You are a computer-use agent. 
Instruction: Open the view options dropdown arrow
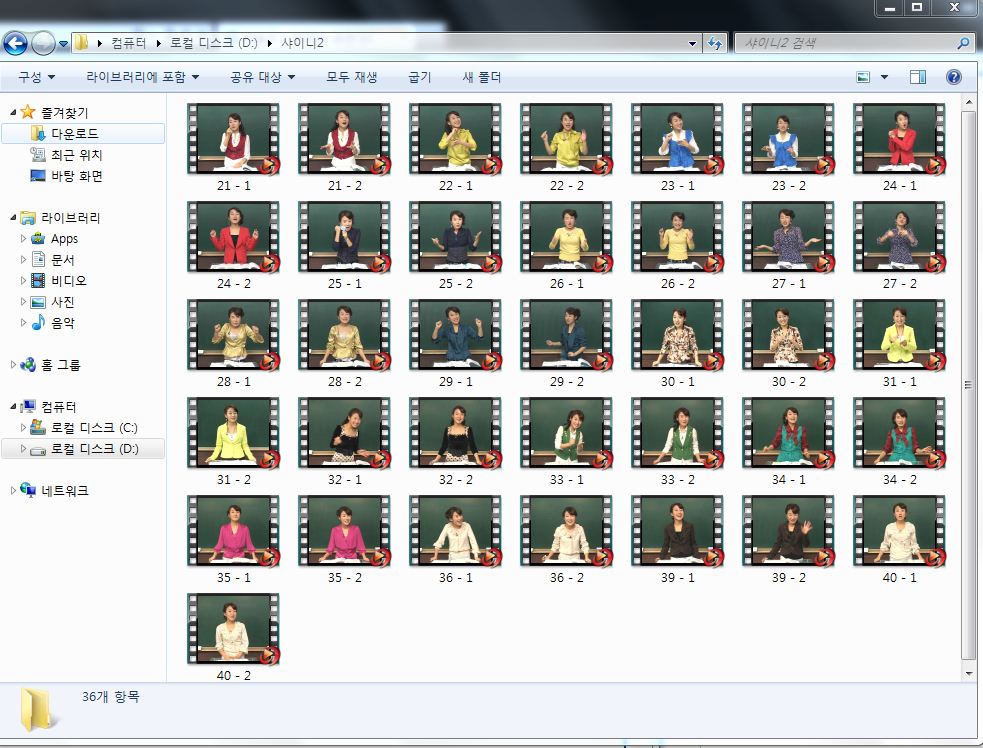point(885,77)
